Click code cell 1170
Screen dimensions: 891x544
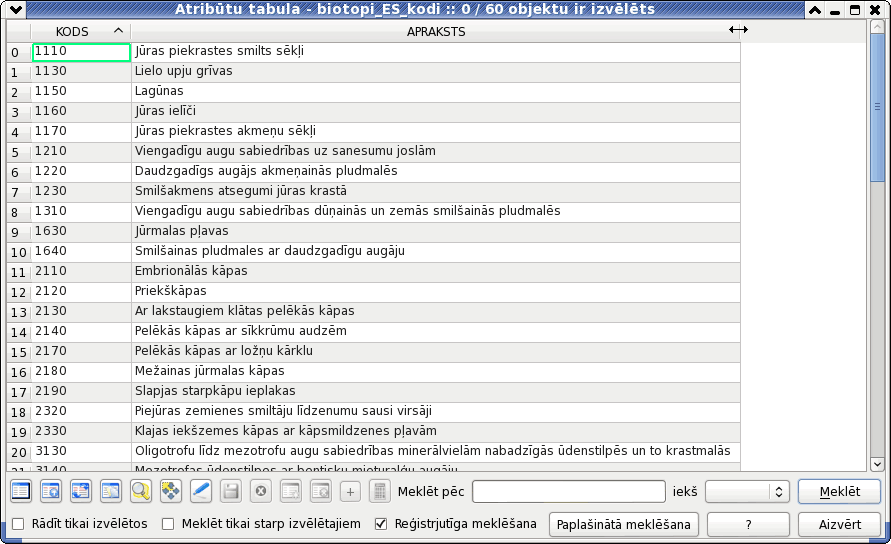tap(81, 131)
